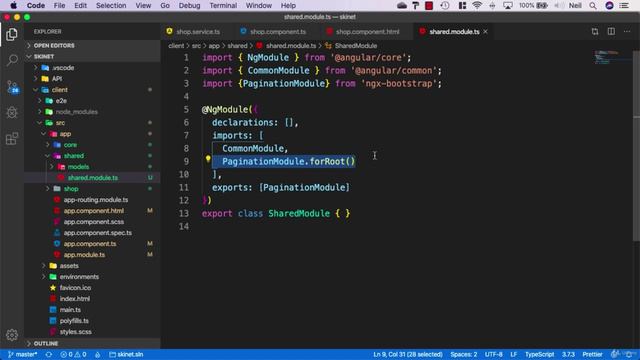
Task: Click the master branch indicator in status bar
Action: pos(22,354)
